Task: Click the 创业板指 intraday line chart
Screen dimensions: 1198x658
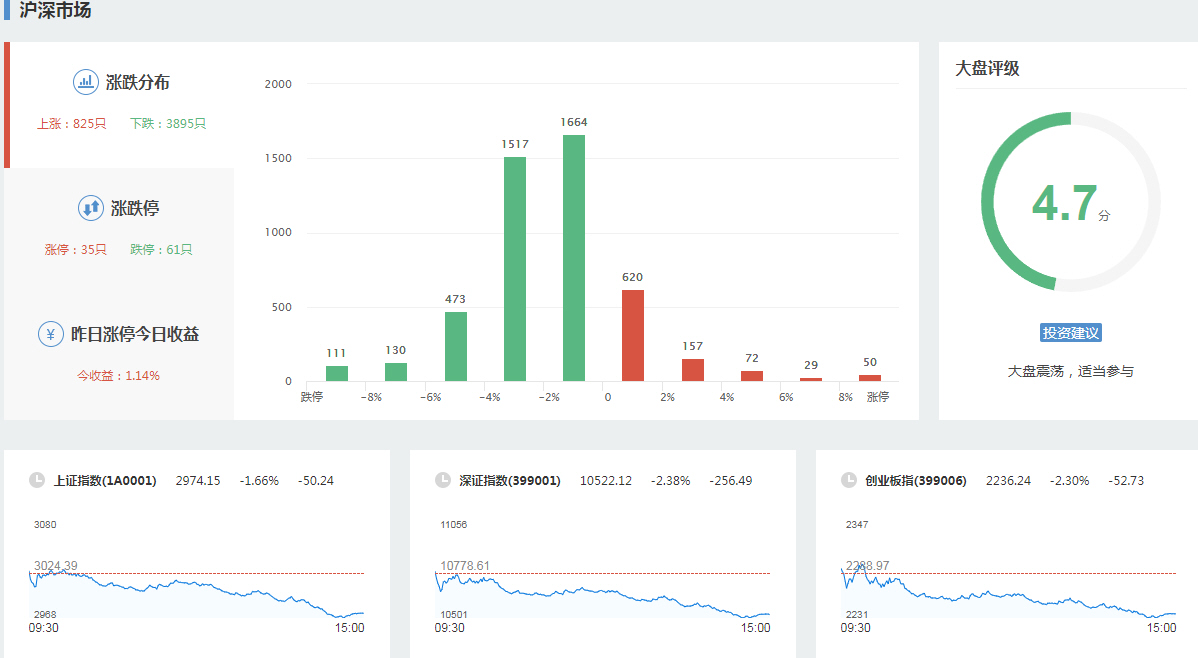Action: (x=1008, y=590)
